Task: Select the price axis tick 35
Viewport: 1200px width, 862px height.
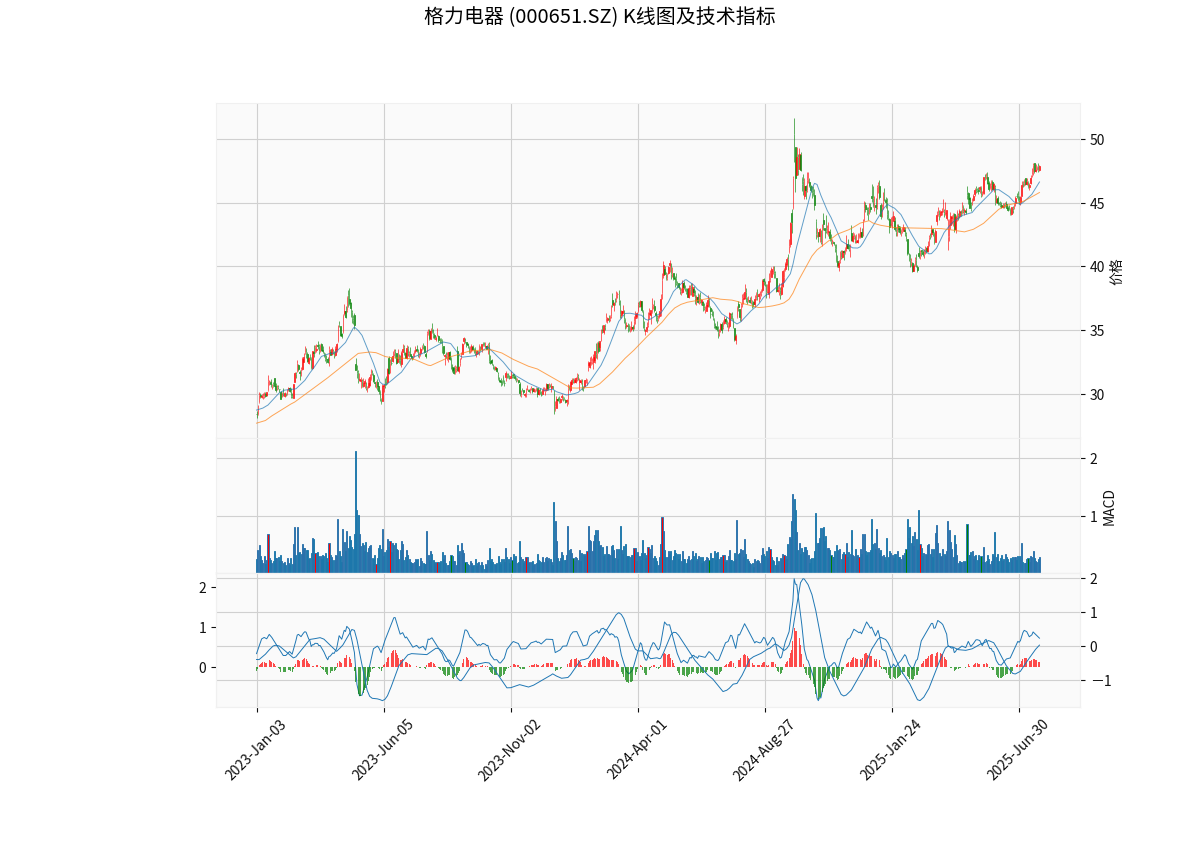Action: [x=1097, y=331]
